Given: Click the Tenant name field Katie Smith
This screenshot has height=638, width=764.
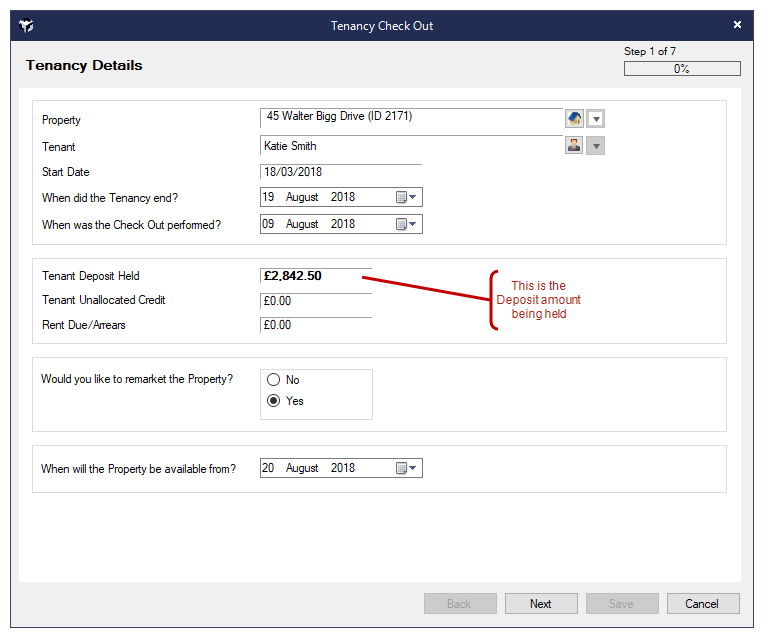Looking at the screenshot, I should pyautogui.click(x=410, y=146).
